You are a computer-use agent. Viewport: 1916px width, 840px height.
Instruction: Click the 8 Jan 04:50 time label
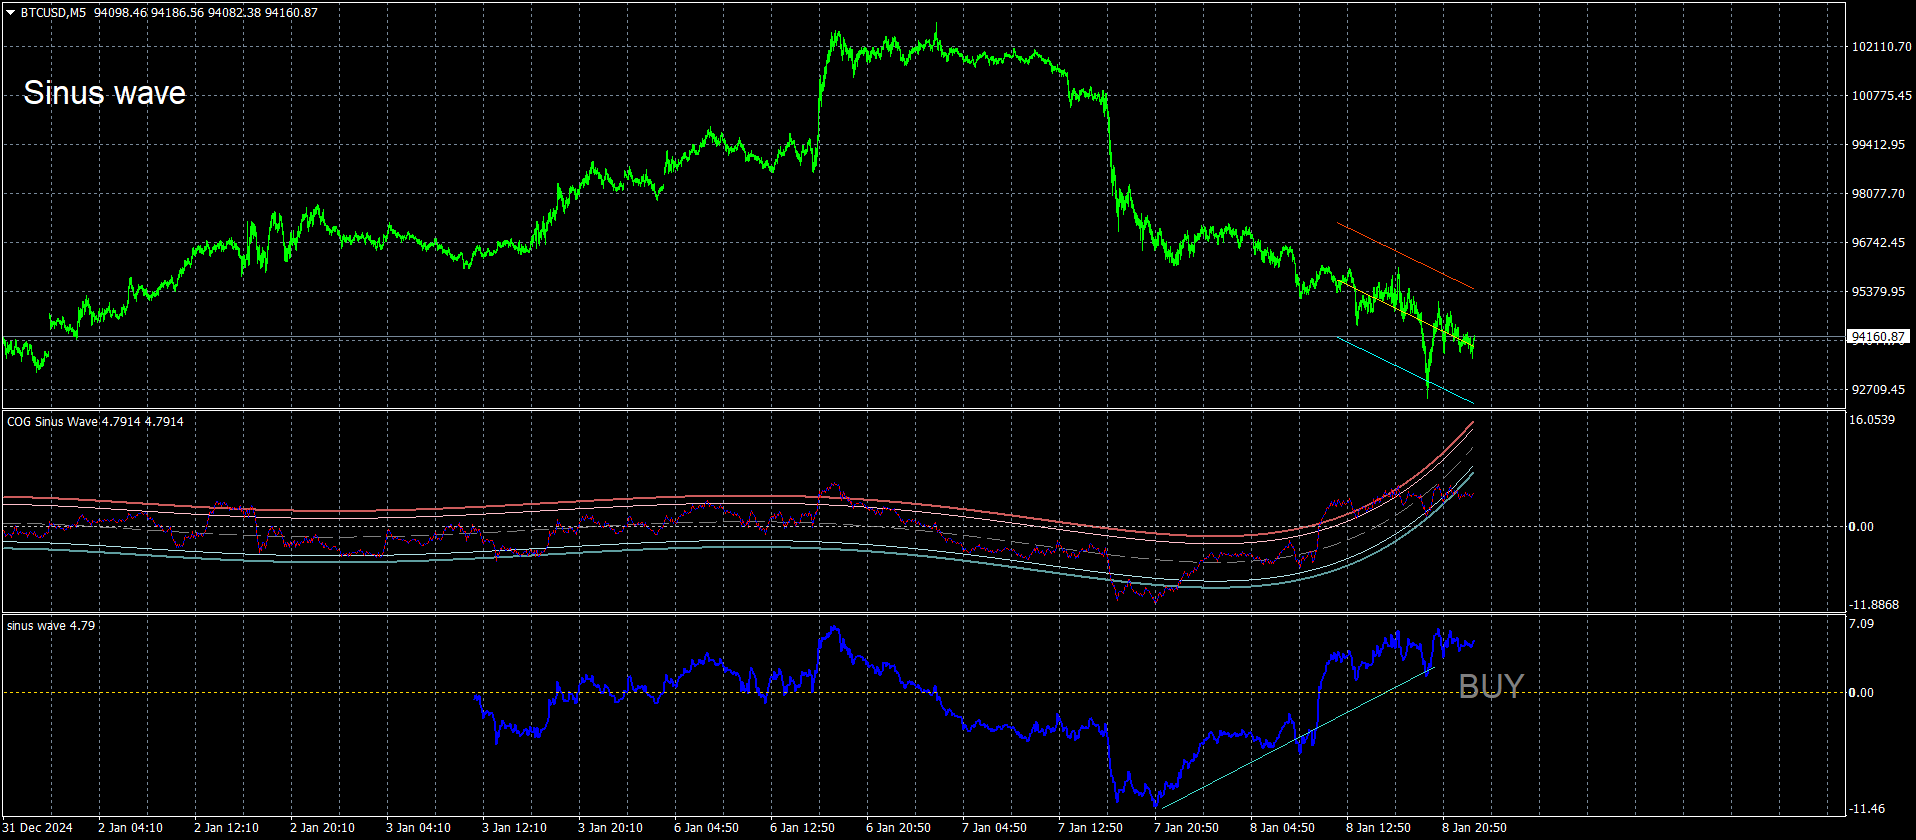(x=1283, y=828)
